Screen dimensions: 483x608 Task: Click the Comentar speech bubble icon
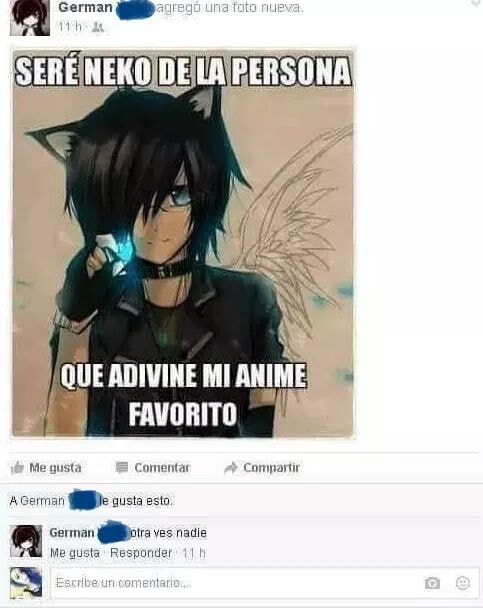[122, 468]
